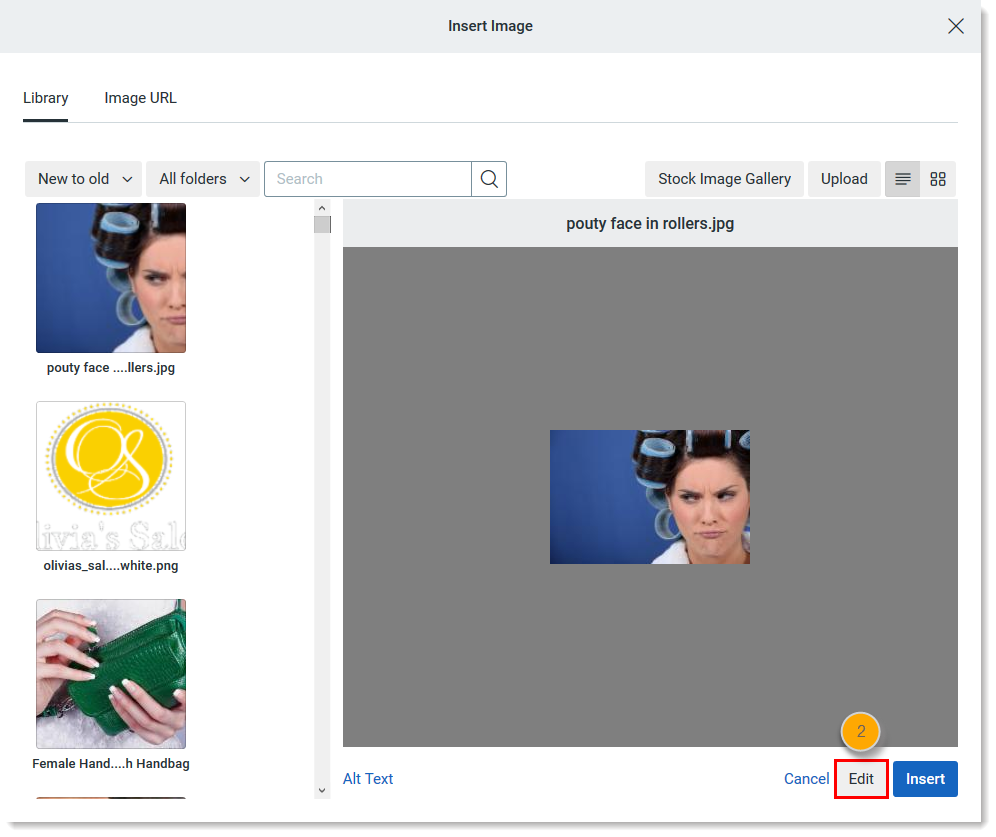
Task: Select Female Hand with Handbag thumbnail
Action: 111,674
